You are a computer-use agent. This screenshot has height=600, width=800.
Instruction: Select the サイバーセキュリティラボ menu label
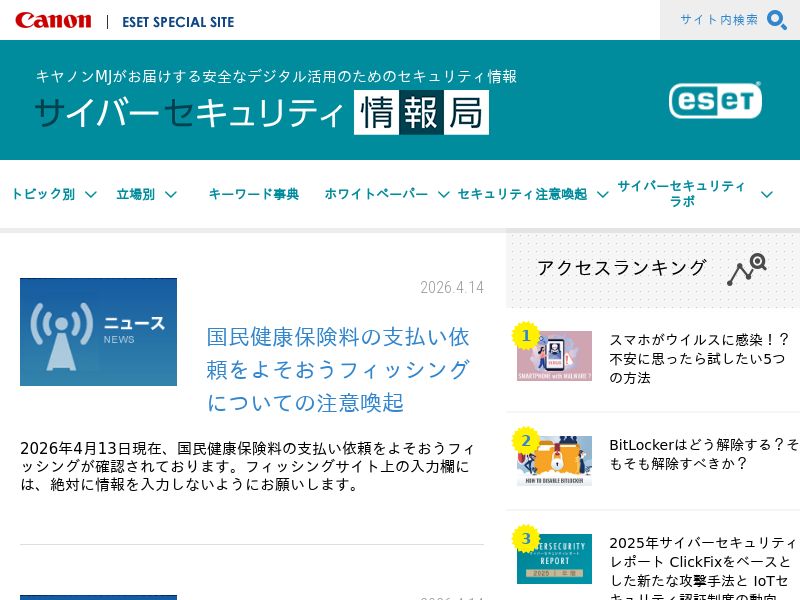tap(681, 194)
